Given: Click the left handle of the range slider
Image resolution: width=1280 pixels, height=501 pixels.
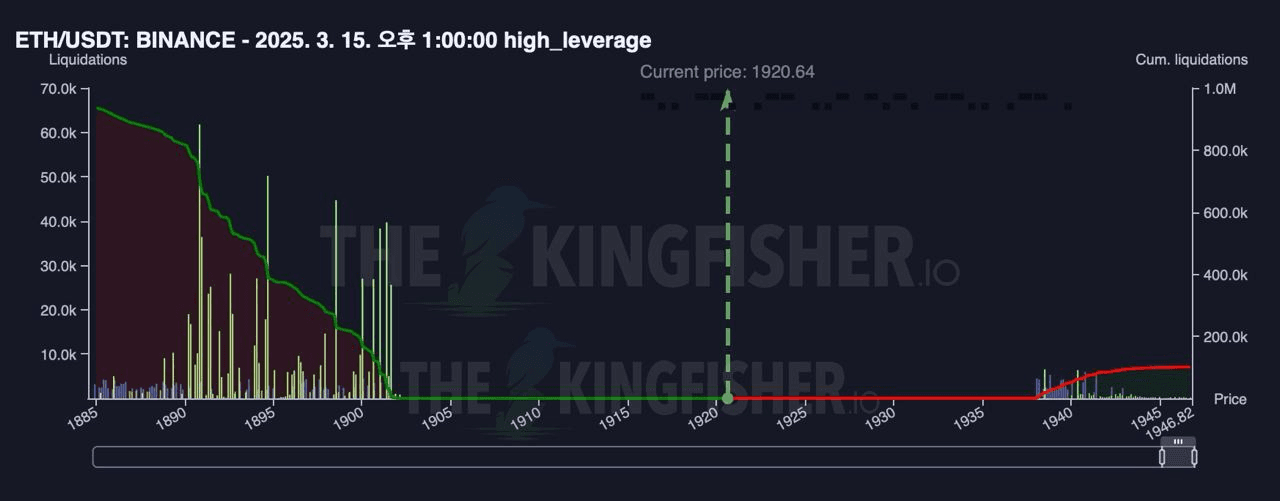Looking at the screenshot, I should click(1163, 457).
